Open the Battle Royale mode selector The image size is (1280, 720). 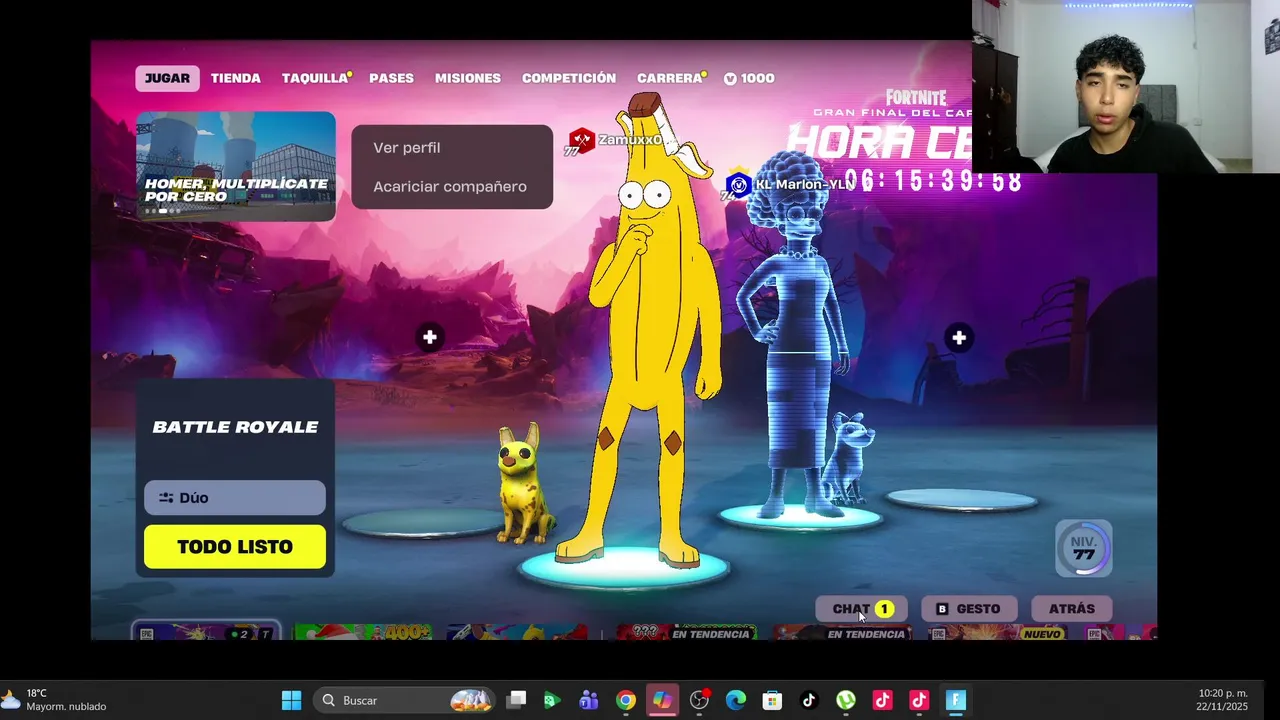pyautogui.click(x=235, y=427)
